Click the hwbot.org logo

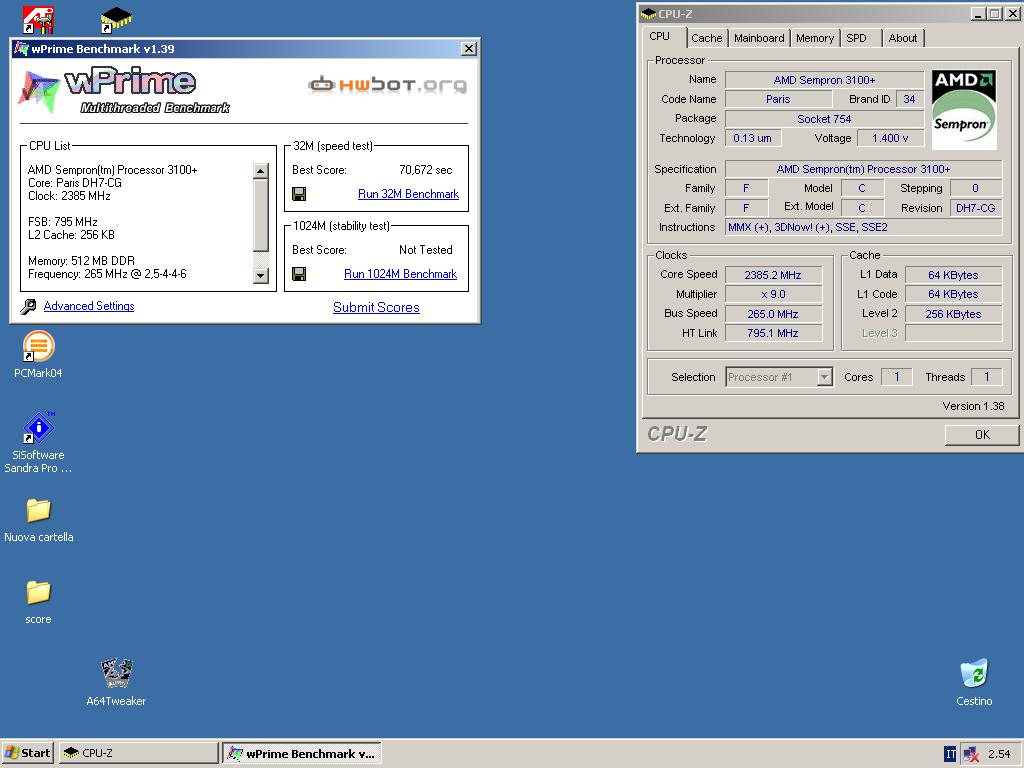[387, 85]
